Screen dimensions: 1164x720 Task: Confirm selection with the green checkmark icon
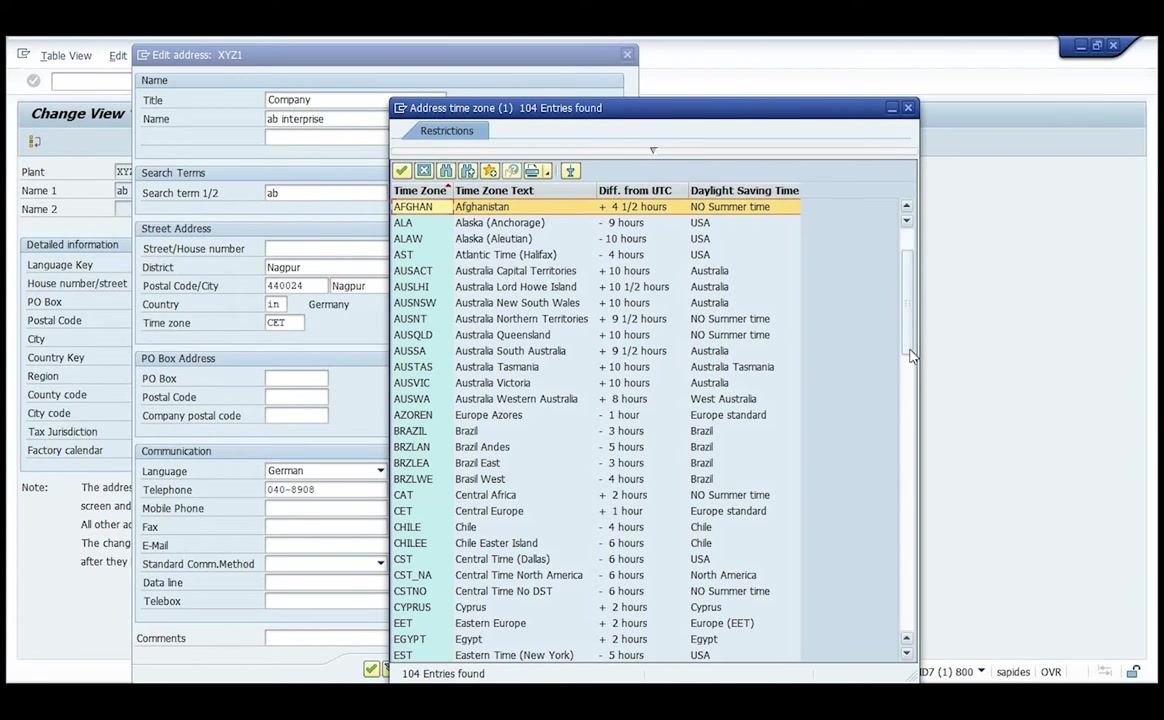pos(402,171)
